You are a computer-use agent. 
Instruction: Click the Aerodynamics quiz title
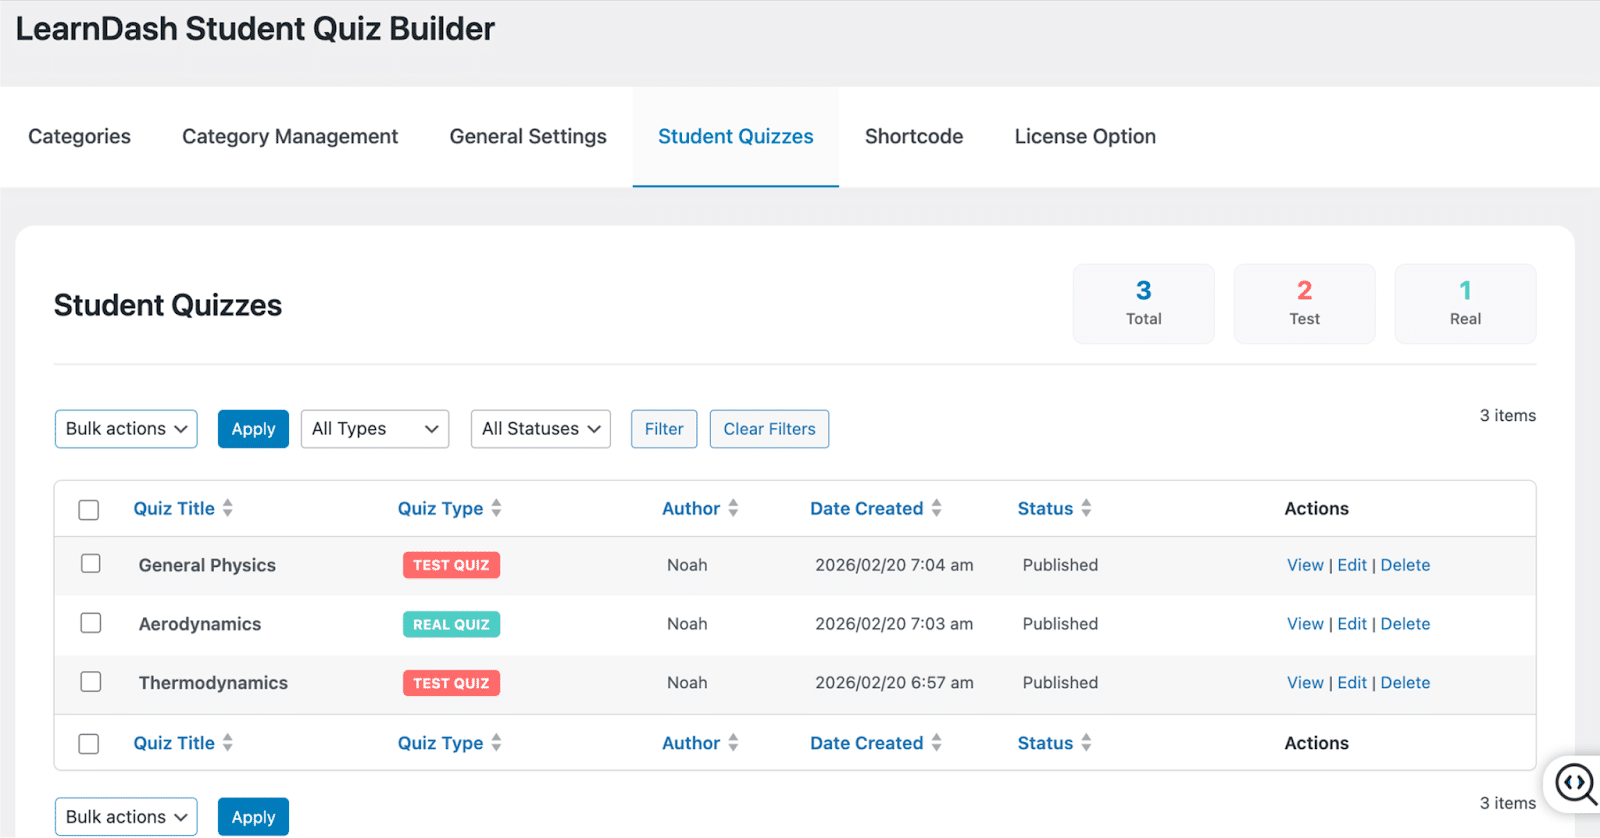click(200, 624)
